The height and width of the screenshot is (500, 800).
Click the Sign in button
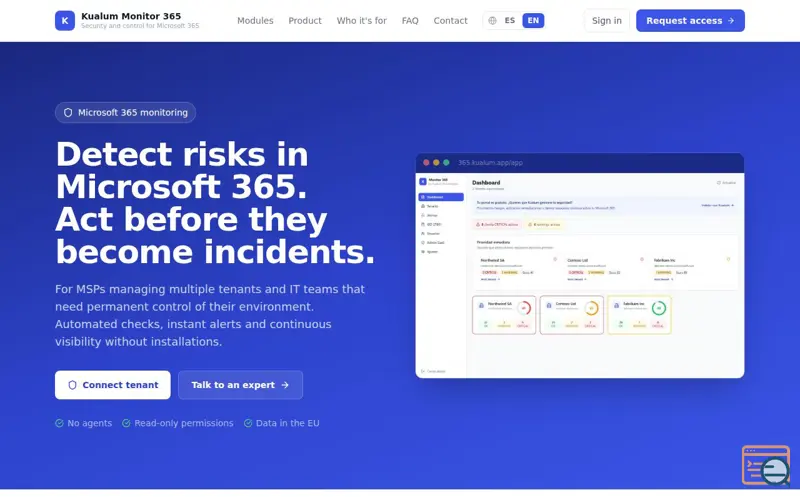click(x=607, y=21)
